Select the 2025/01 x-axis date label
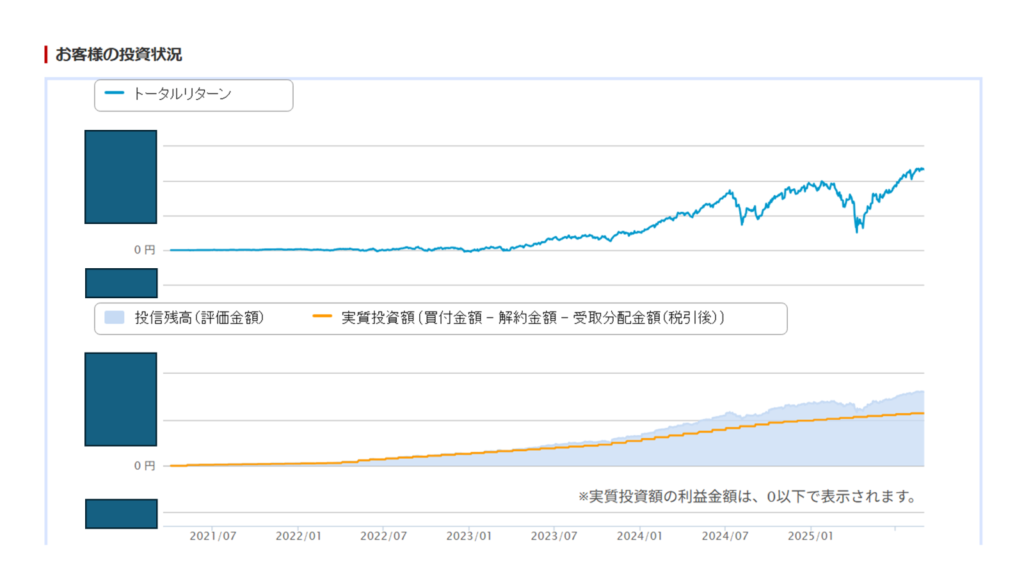This screenshot has height=576, width=1024. (x=811, y=537)
